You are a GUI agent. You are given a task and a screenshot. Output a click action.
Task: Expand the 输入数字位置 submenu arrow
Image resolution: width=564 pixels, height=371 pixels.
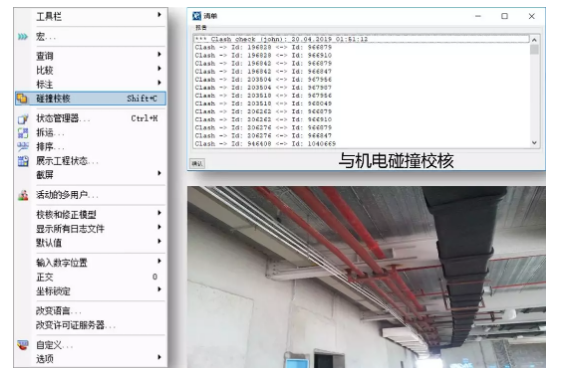(159, 261)
